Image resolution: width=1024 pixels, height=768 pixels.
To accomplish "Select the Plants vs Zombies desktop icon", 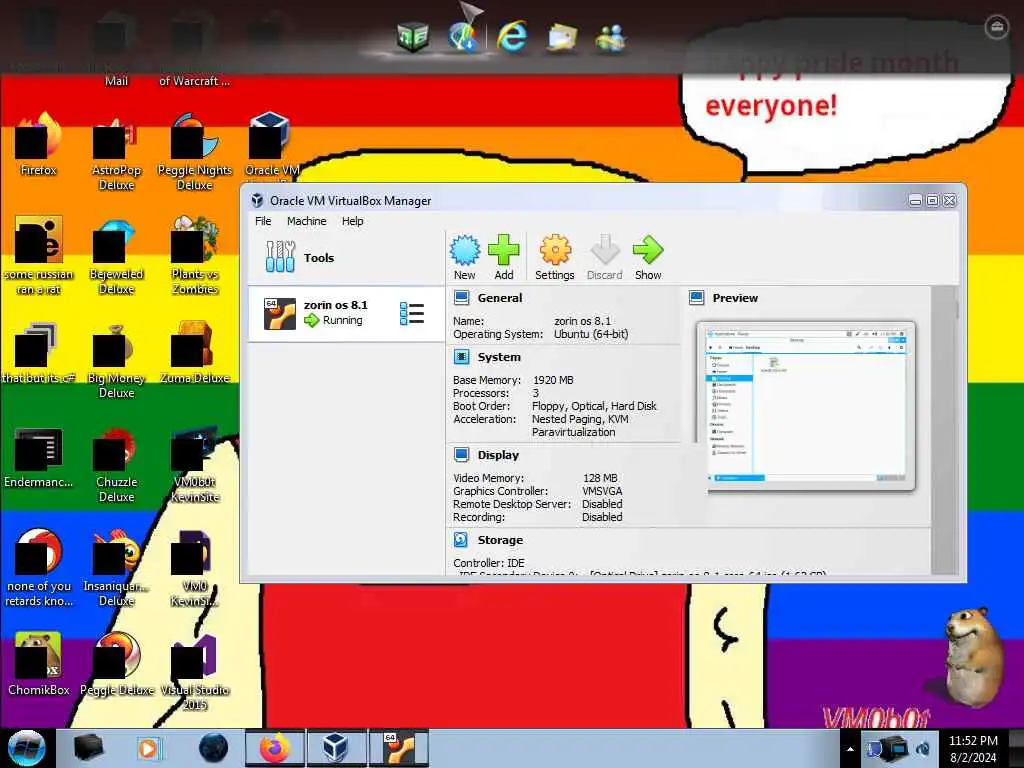I will (x=195, y=257).
